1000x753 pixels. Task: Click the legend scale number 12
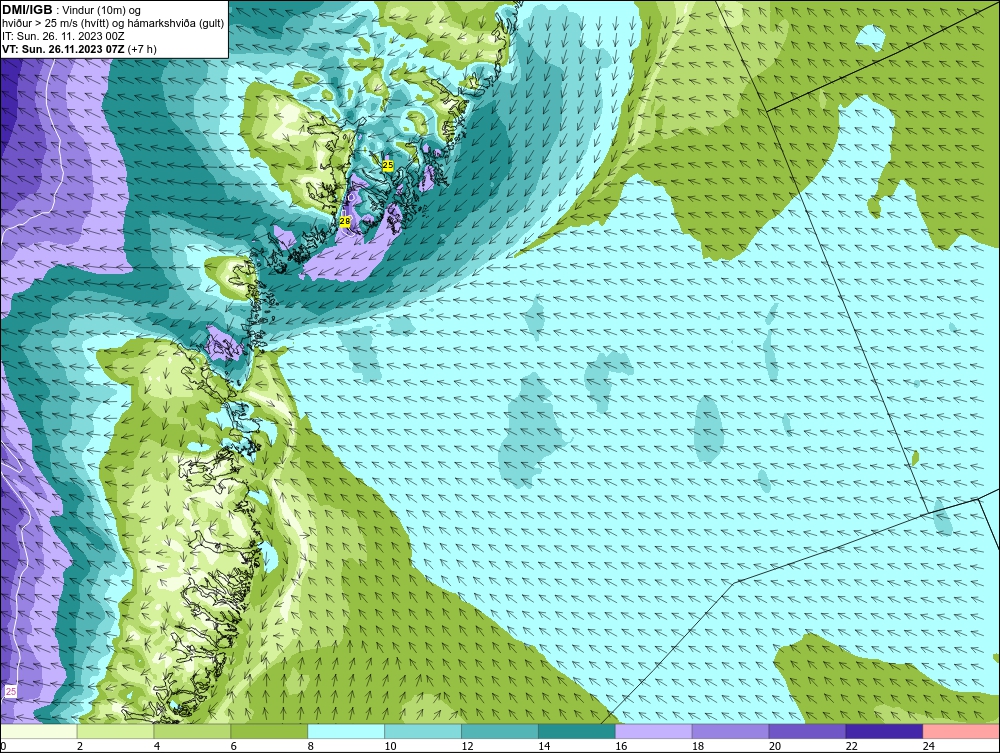point(467,746)
